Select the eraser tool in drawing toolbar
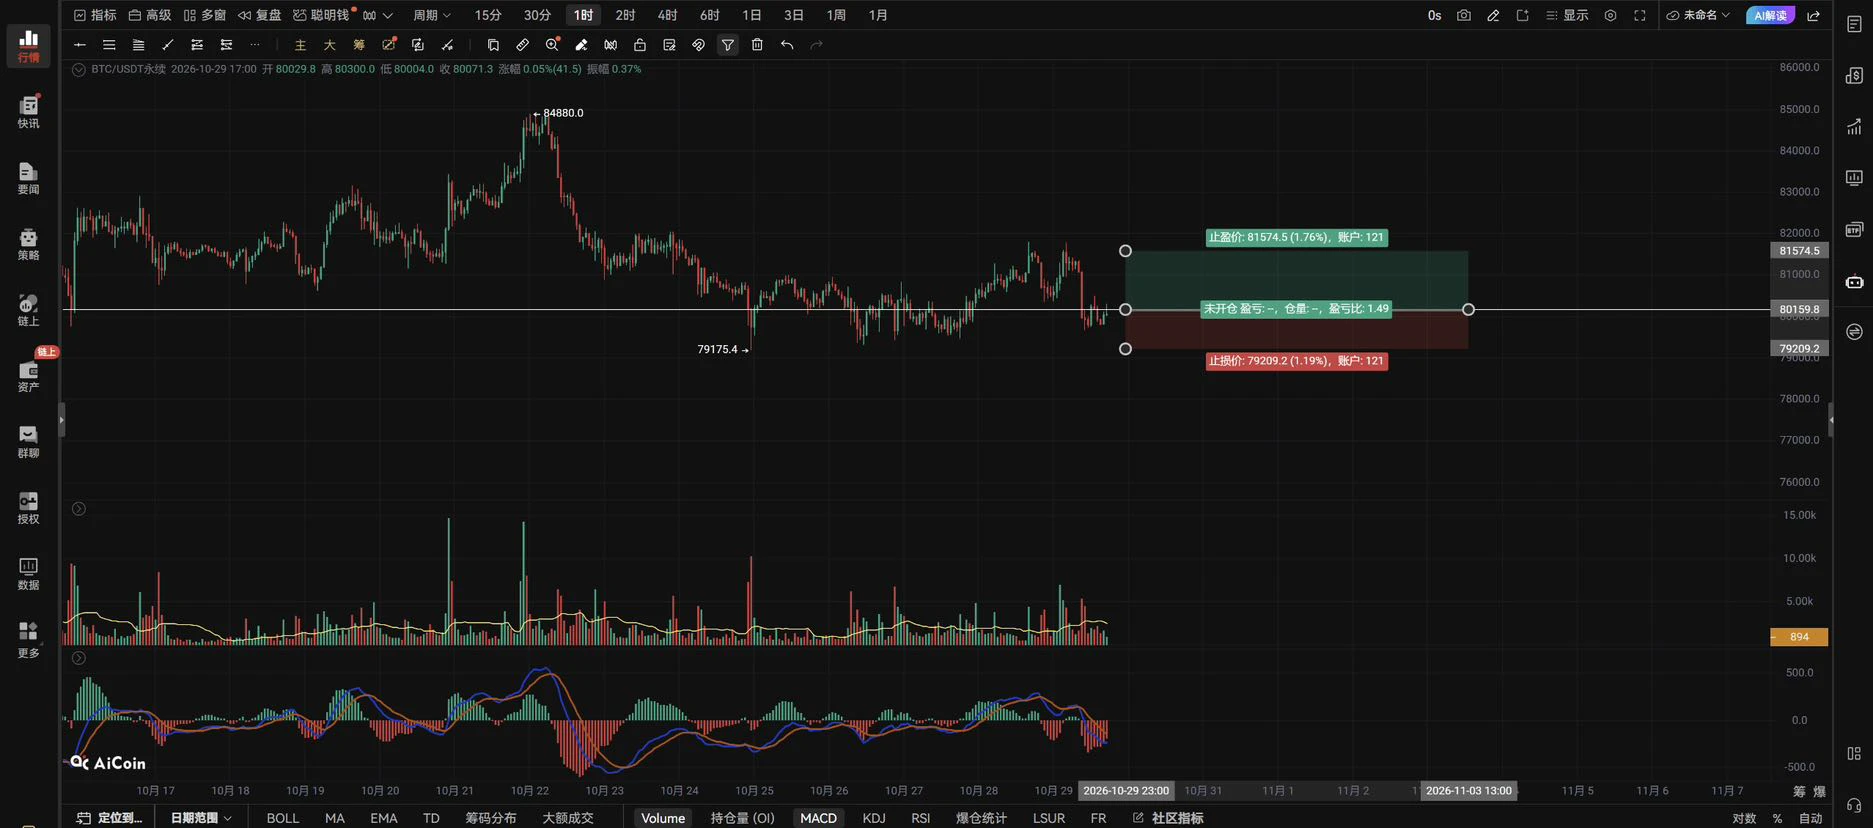1873x828 pixels. pyautogui.click(x=581, y=45)
